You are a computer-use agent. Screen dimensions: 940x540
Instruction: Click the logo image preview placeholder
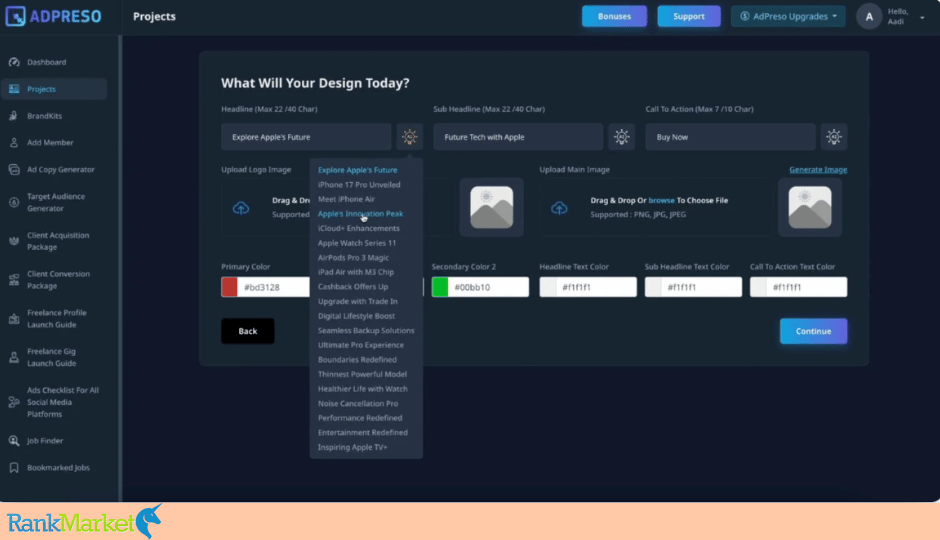point(492,207)
